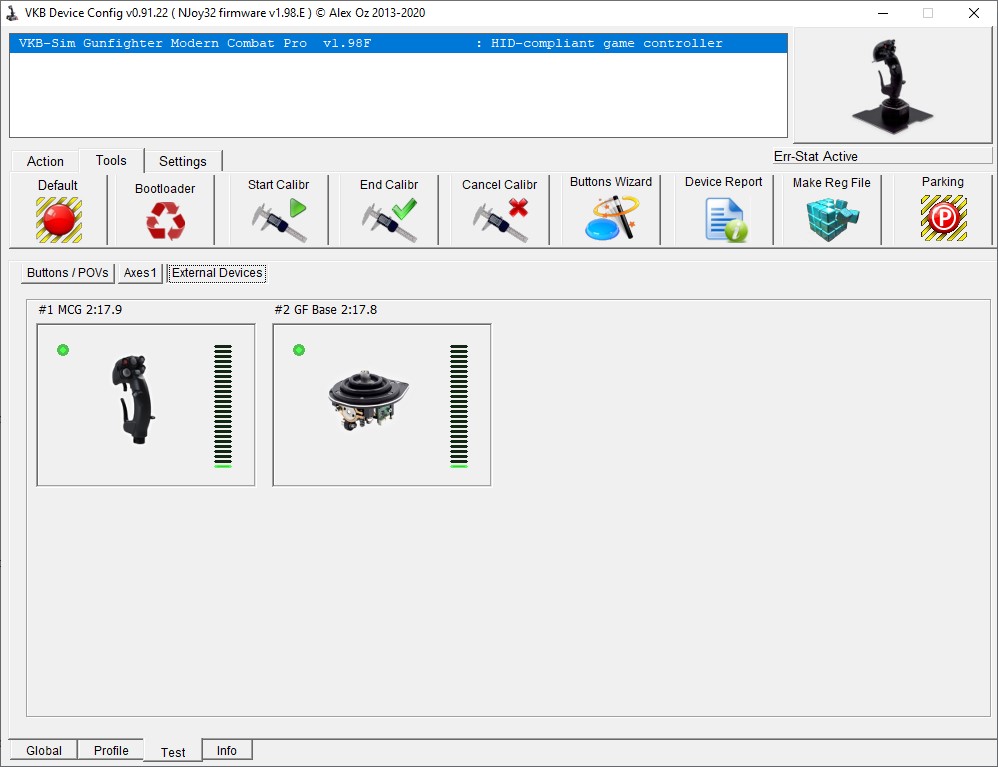
Task: Open the Axes1 tab
Action: click(x=140, y=272)
